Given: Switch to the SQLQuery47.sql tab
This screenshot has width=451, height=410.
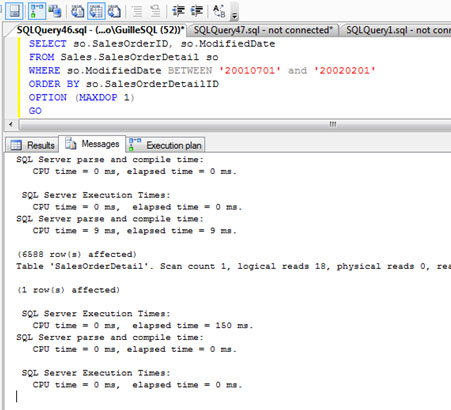Looking at the screenshot, I should point(263,30).
